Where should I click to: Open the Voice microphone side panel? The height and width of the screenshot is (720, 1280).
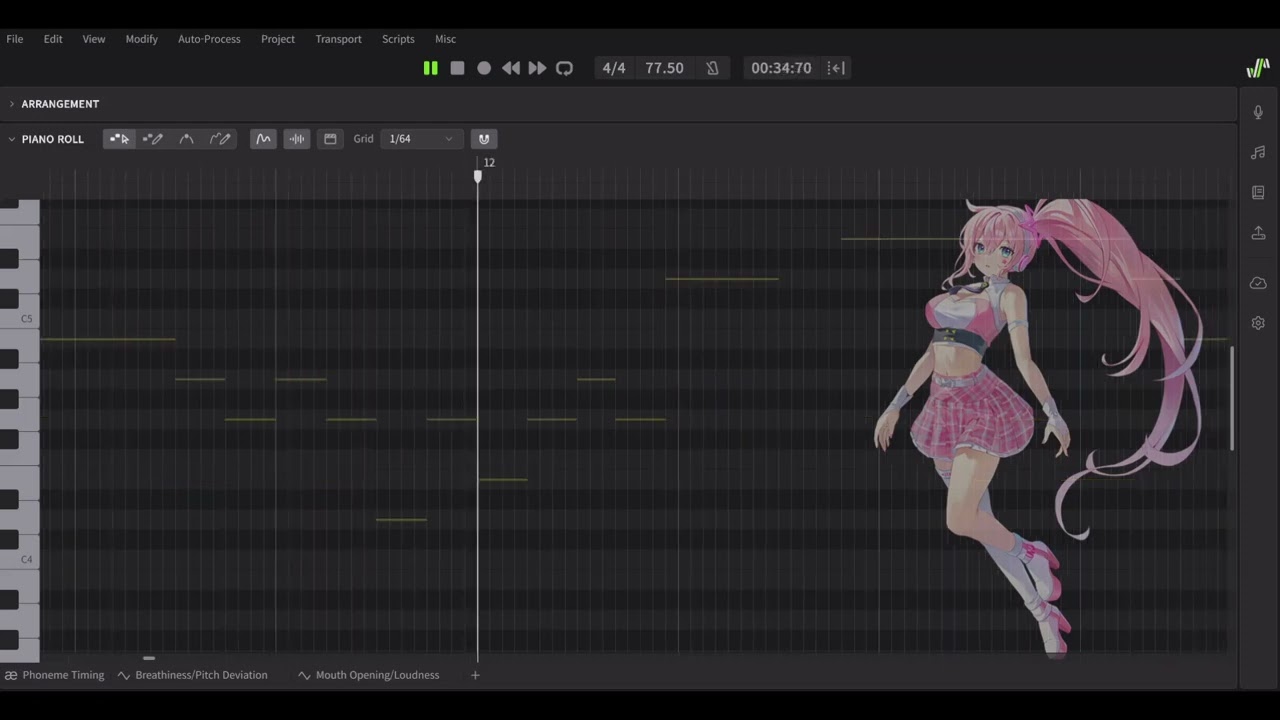(1258, 112)
